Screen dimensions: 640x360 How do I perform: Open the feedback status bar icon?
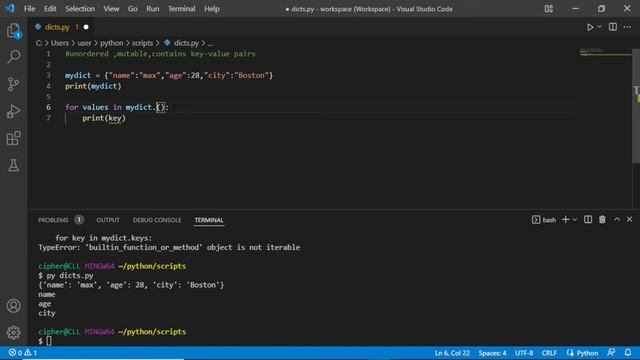tap(611, 353)
